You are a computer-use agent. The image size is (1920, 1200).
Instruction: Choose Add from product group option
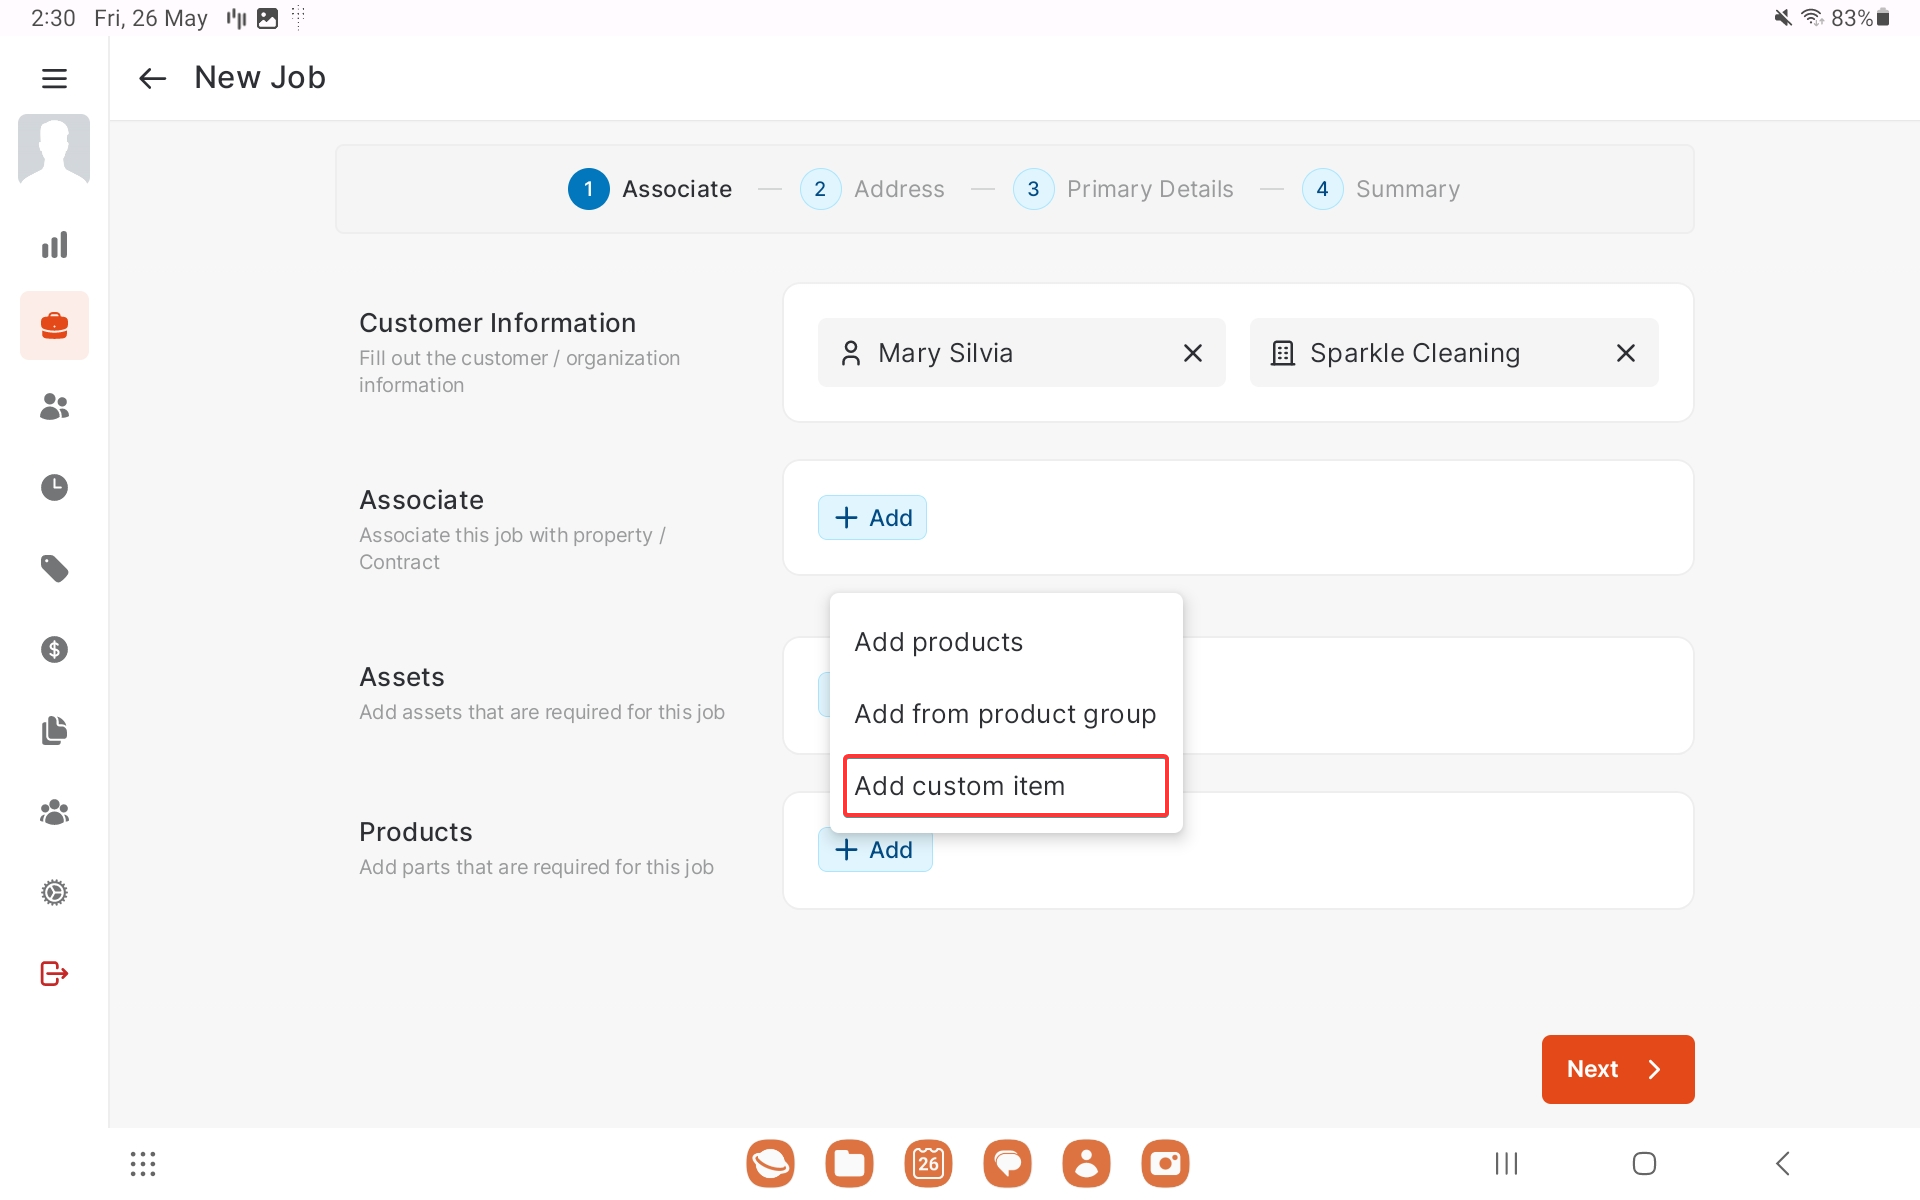(x=1005, y=714)
